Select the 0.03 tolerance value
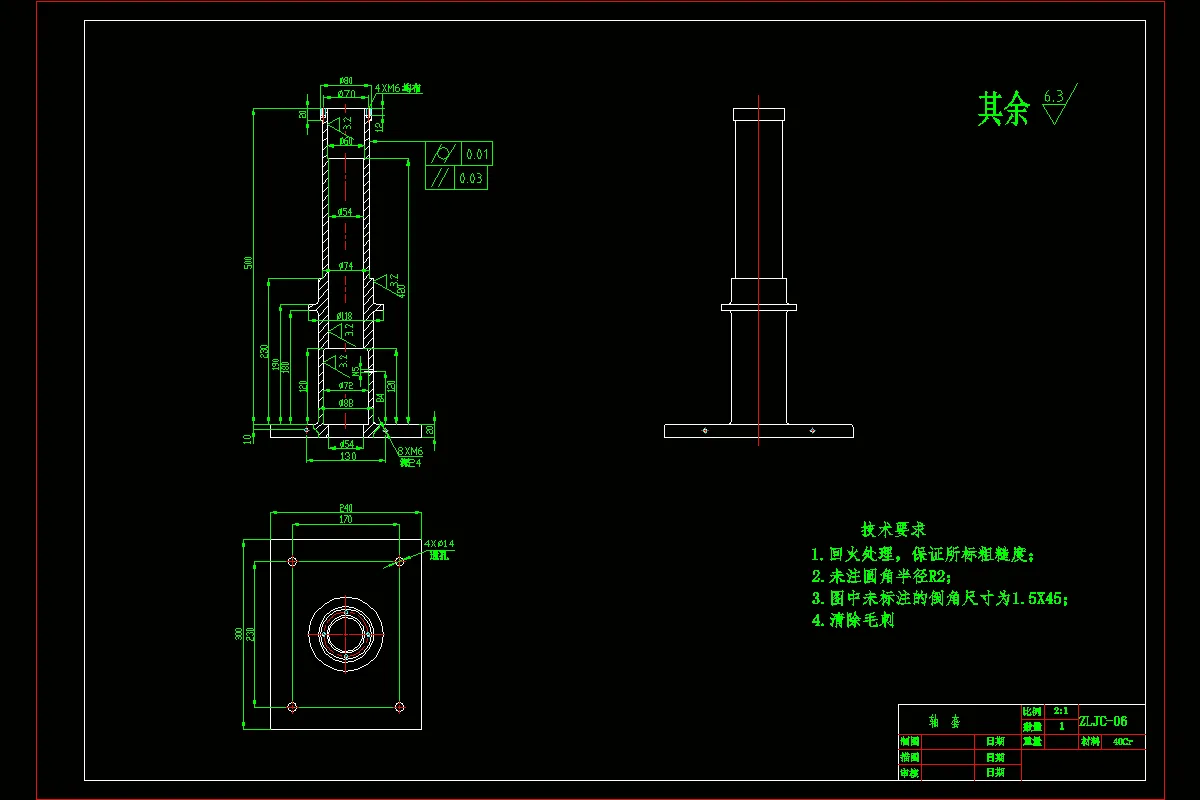The image size is (1200, 800). point(470,179)
